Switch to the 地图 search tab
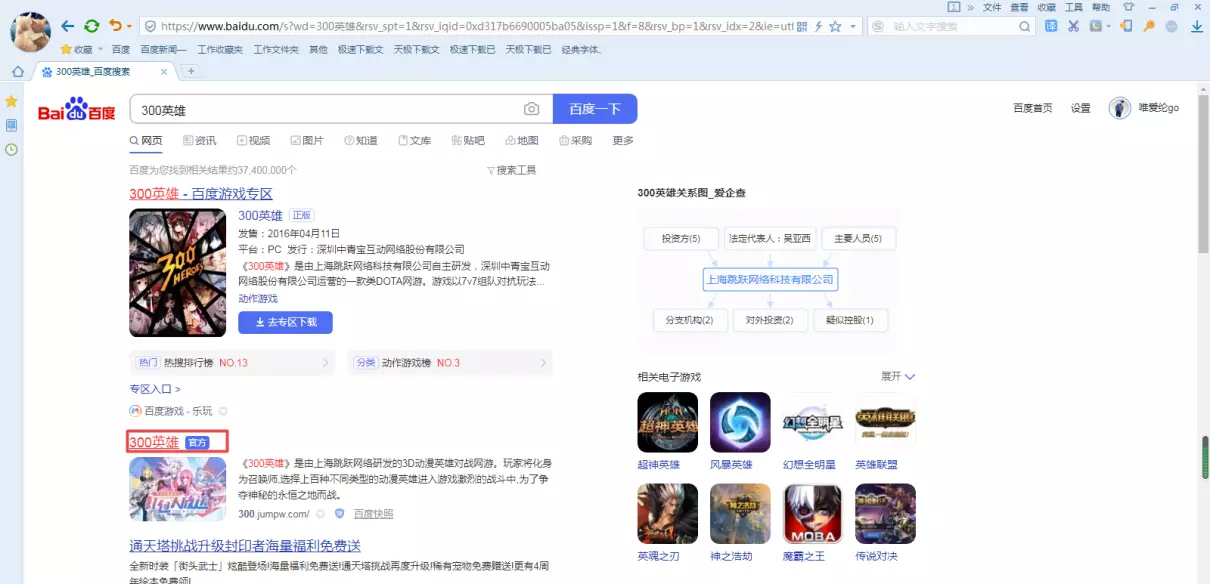Image resolution: width=1210 pixels, height=584 pixels. [x=523, y=140]
